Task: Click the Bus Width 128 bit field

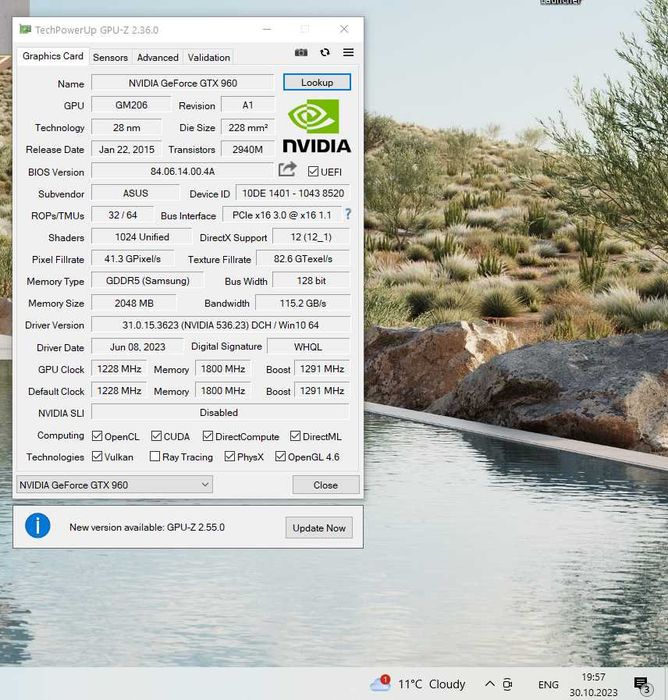Action: pos(311,280)
